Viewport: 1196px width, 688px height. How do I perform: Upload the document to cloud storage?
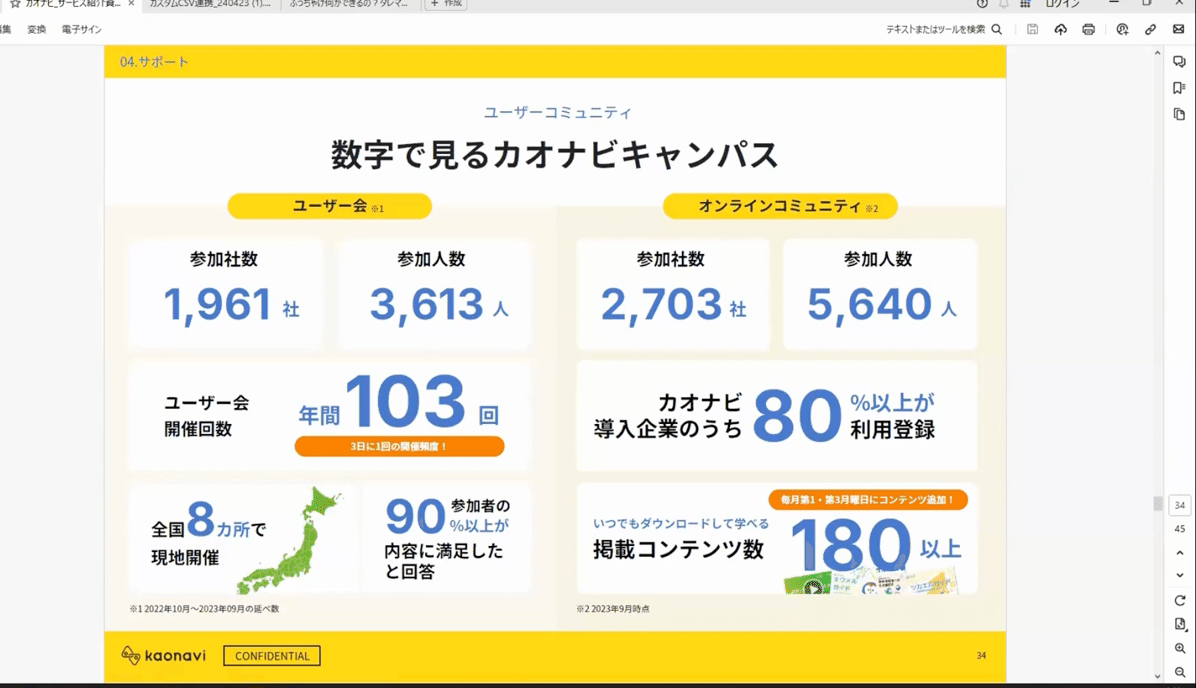1061,29
